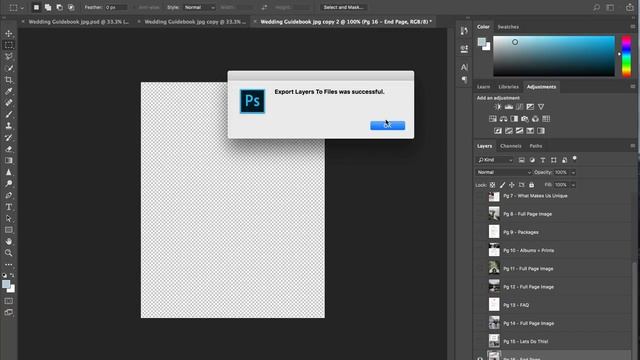Select the Blur tool
This screenshot has width=640, height=360.
click(x=9, y=172)
